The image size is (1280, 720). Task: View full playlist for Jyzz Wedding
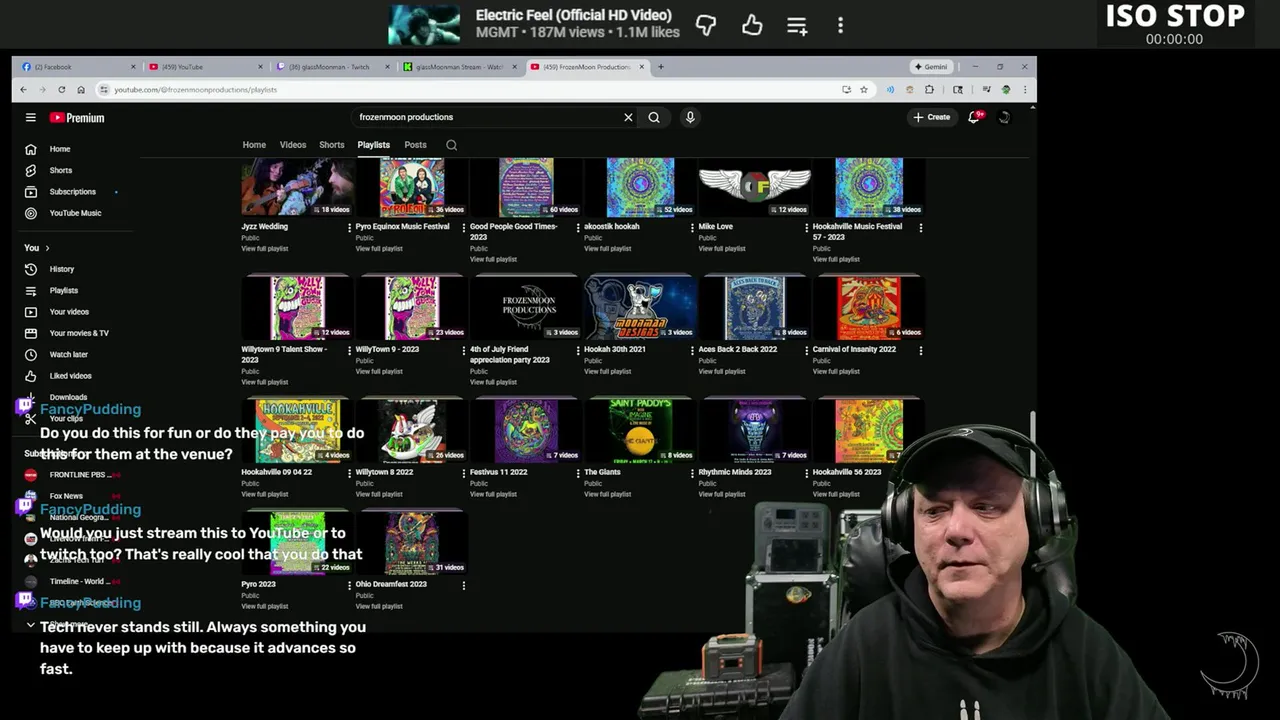pos(265,249)
